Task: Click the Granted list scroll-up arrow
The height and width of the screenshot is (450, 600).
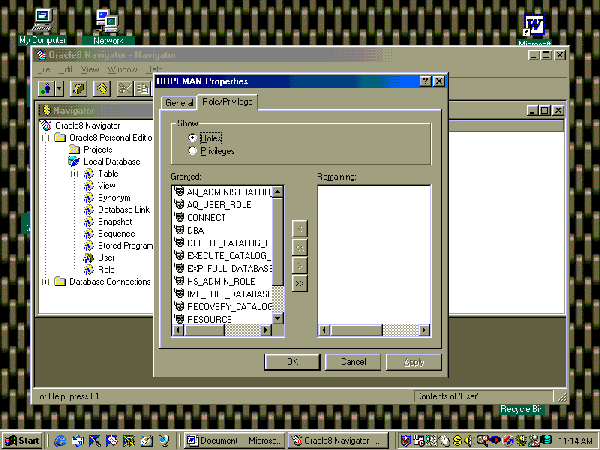Action: (x=278, y=192)
